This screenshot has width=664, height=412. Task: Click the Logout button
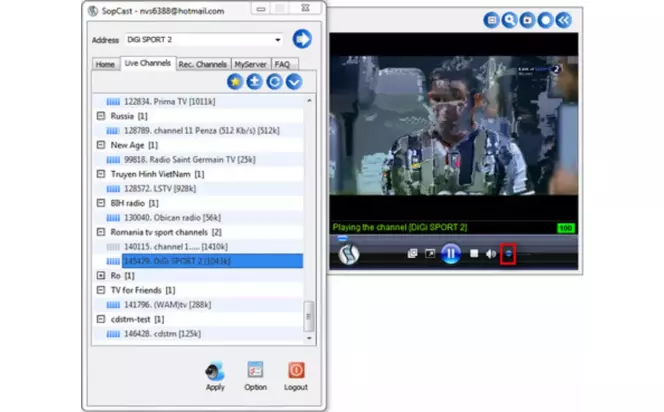[x=296, y=376]
